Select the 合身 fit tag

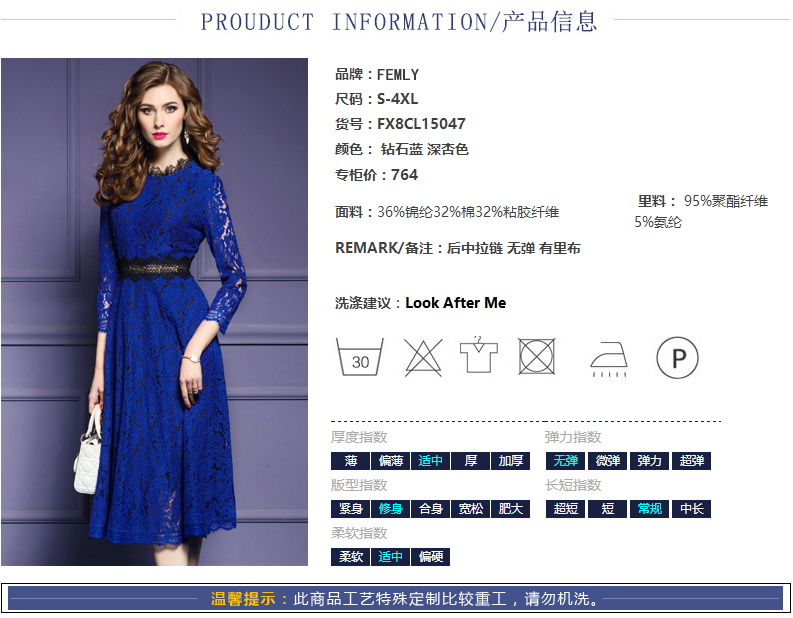pos(430,509)
